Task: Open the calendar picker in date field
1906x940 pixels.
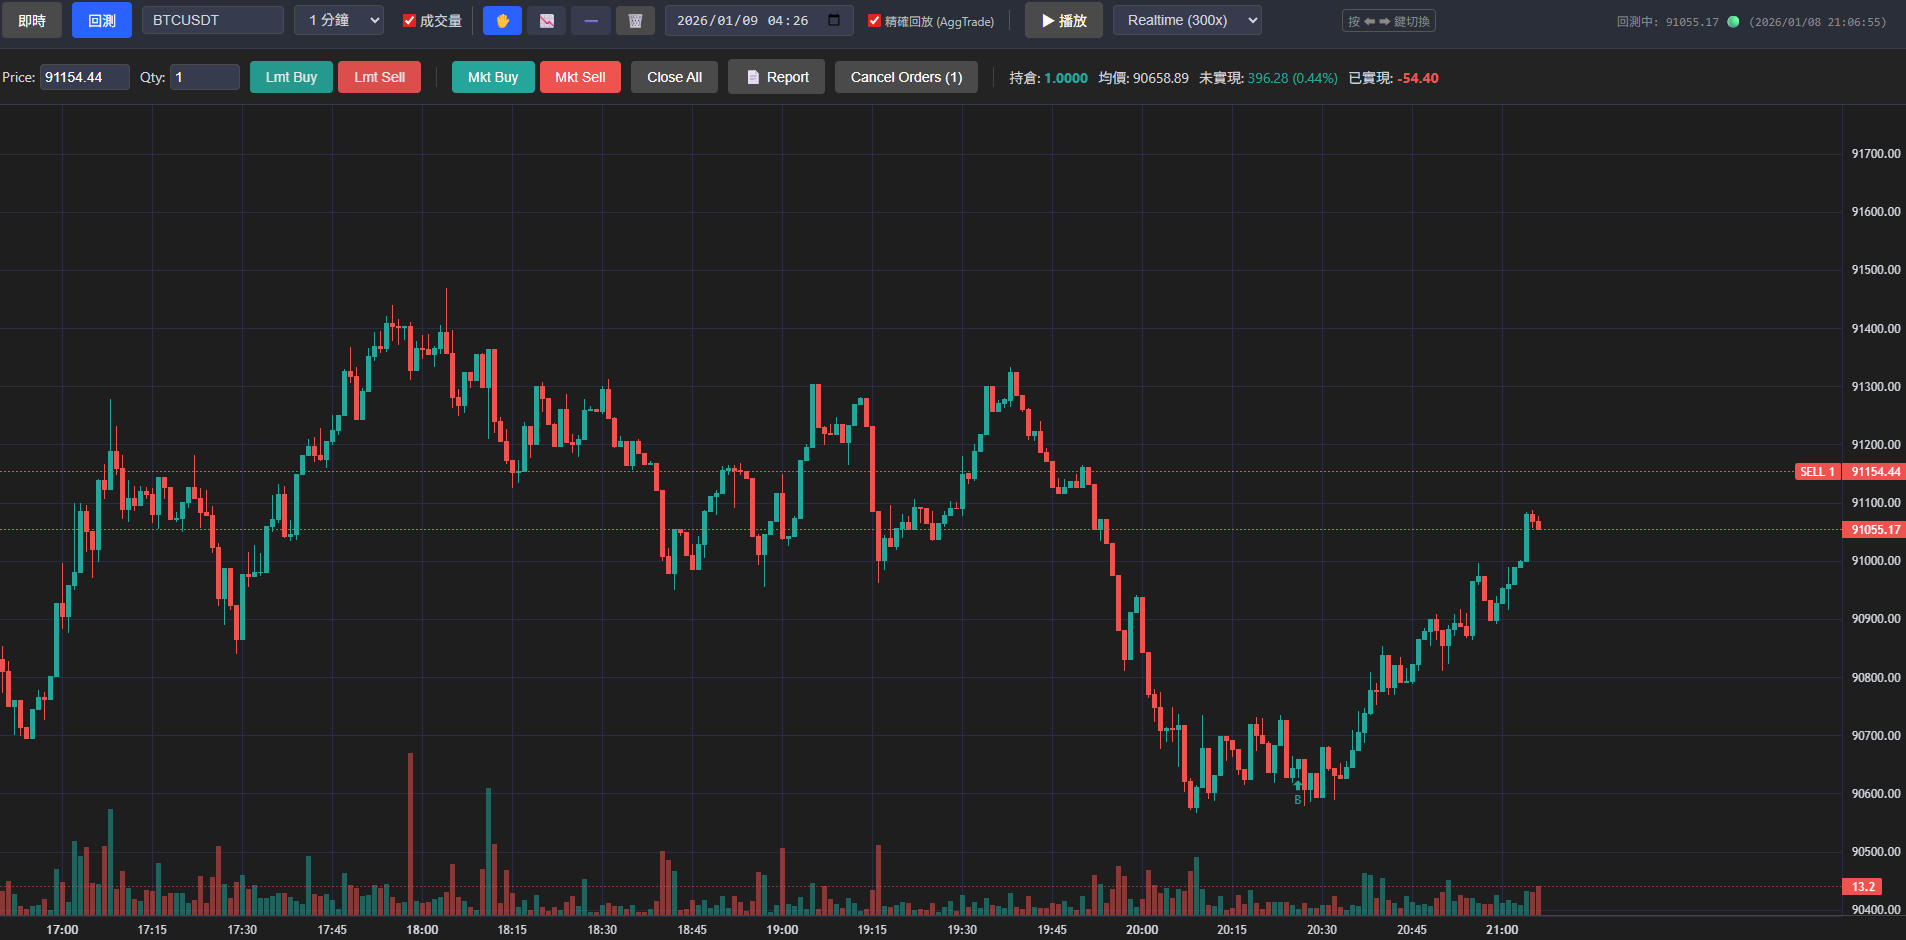Action: click(x=834, y=20)
